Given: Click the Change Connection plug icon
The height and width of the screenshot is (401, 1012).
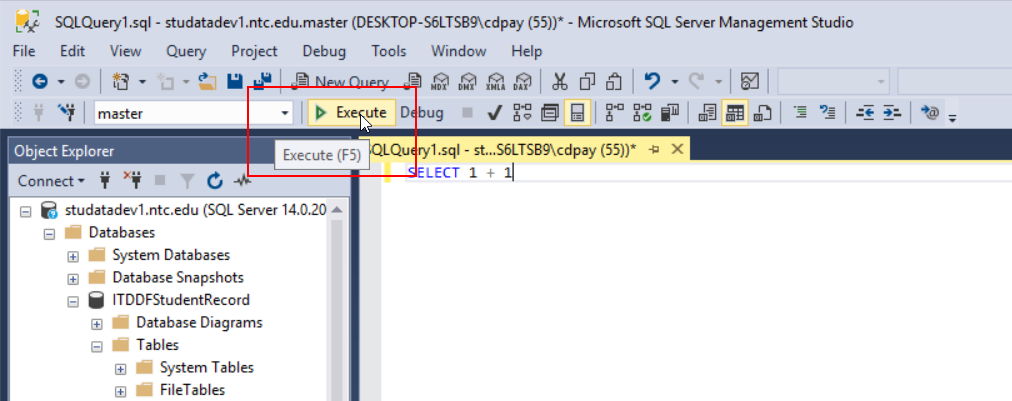Looking at the screenshot, I should (x=66, y=114).
